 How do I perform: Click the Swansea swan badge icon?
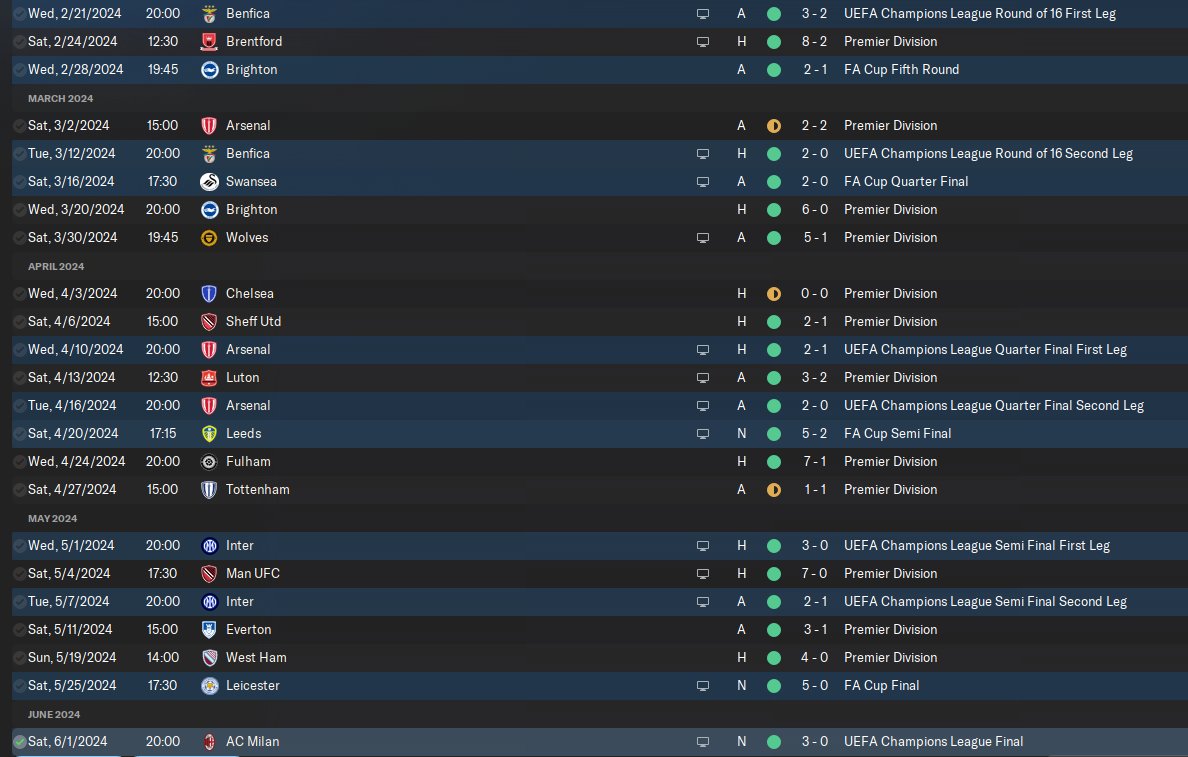click(209, 182)
